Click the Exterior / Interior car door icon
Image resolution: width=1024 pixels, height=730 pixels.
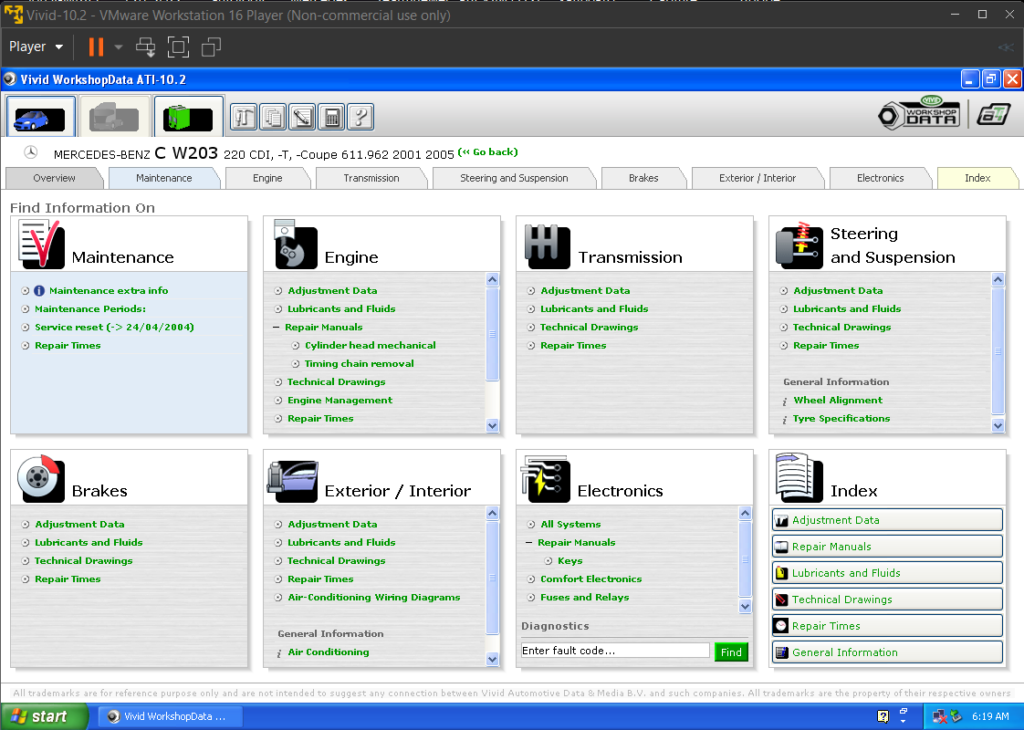pyautogui.click(x=293, y=481)
